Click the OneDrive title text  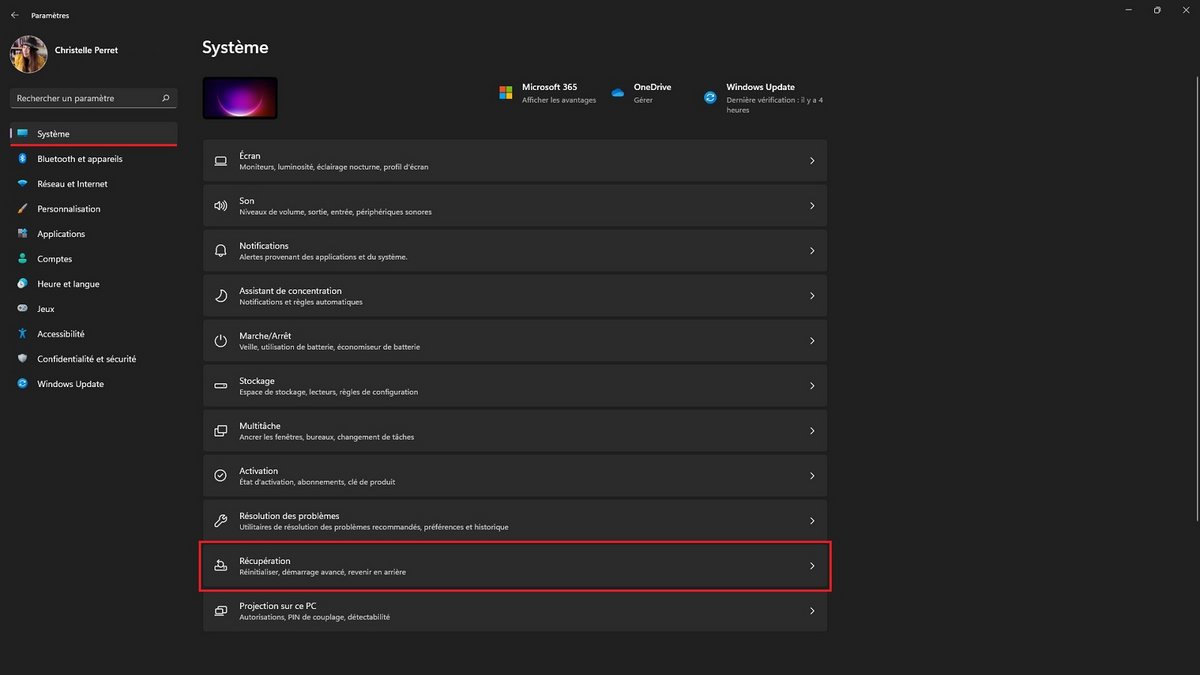653,87
